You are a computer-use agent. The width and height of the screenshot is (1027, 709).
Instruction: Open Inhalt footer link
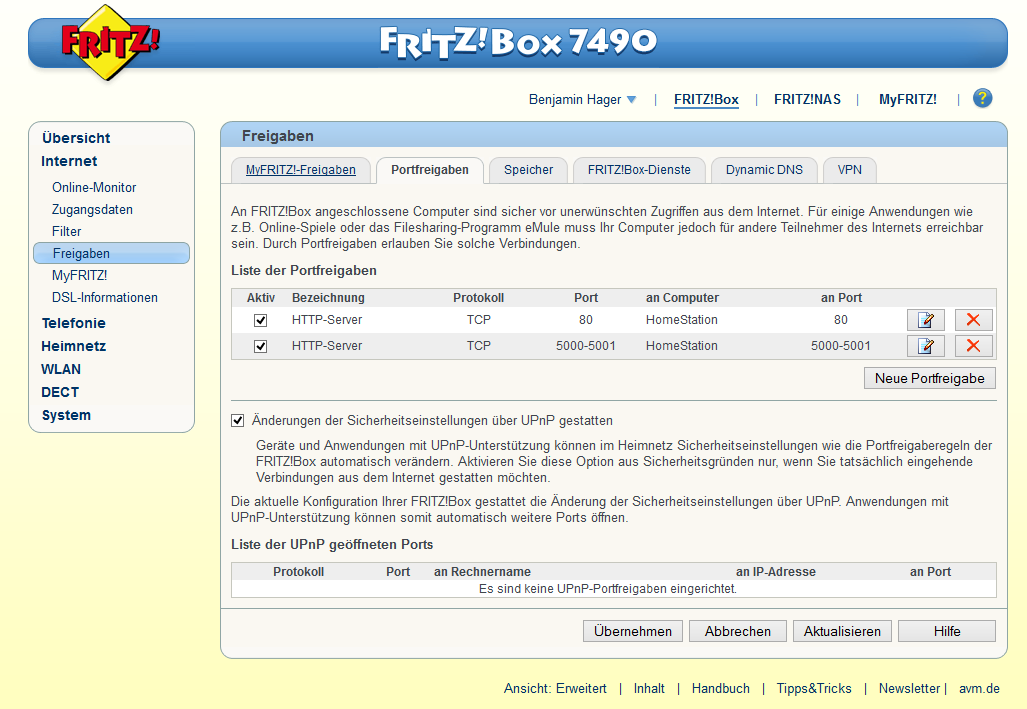click(x=649, y=689)
